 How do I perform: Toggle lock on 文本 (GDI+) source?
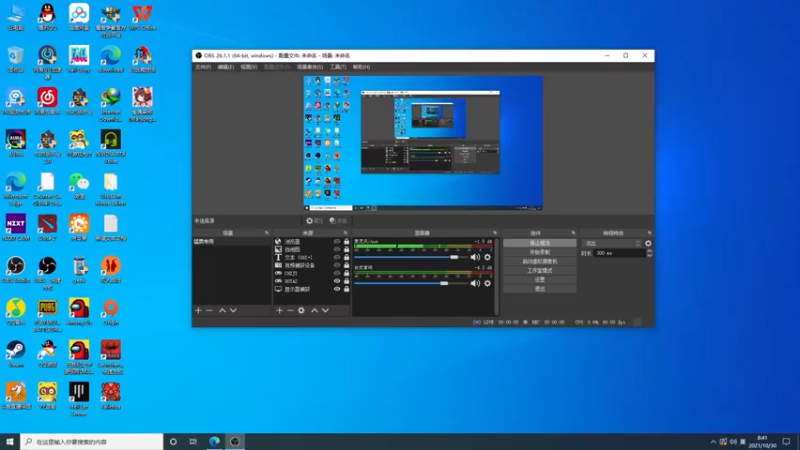coord(346,258)
